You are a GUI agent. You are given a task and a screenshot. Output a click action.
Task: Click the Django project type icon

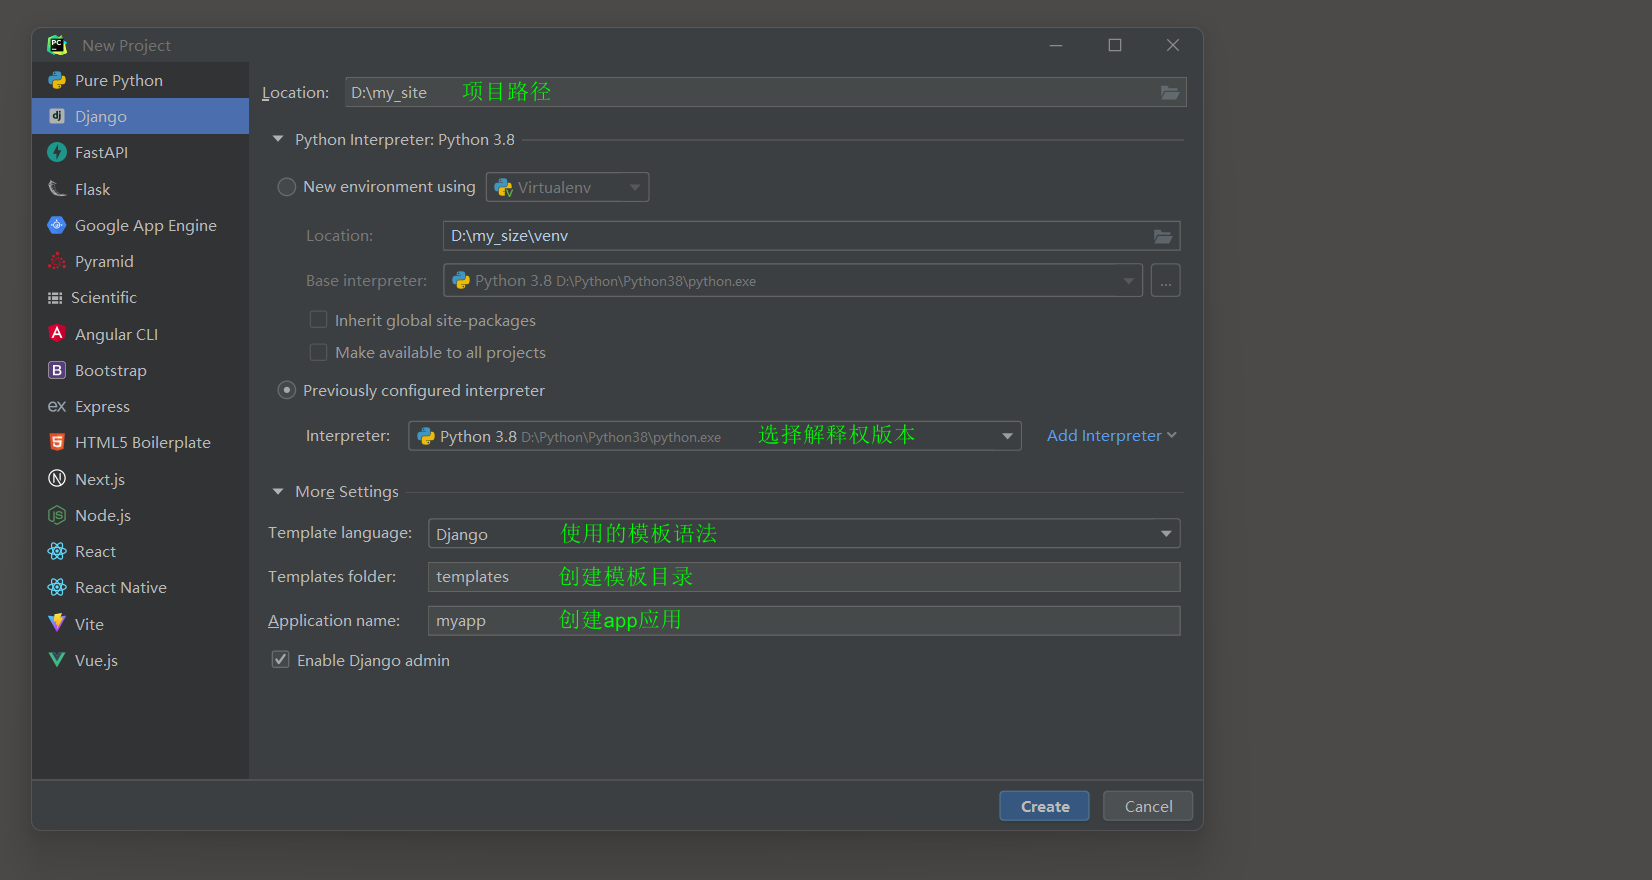57,116
